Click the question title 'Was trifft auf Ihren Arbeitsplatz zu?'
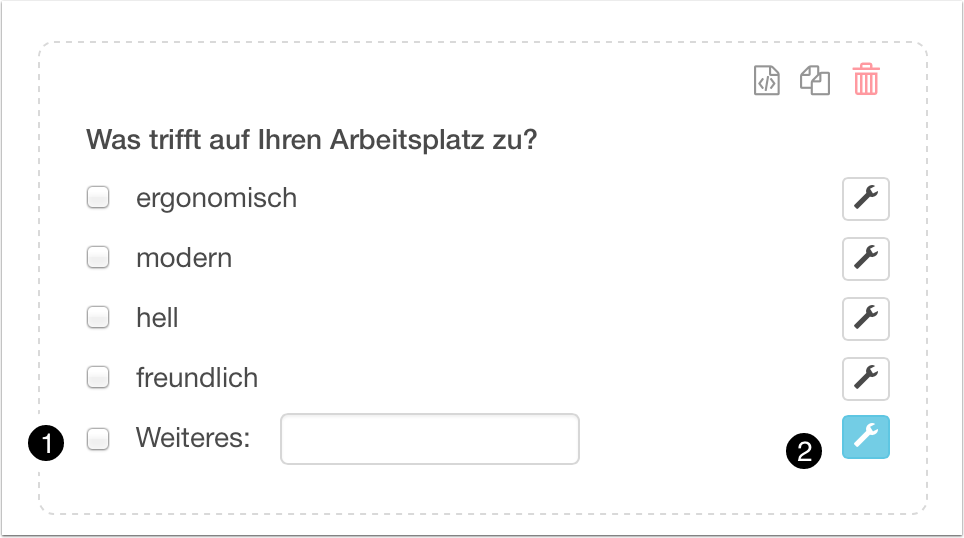Image resolution: width=964 pixels, height=538 pixels. (312, 138)
